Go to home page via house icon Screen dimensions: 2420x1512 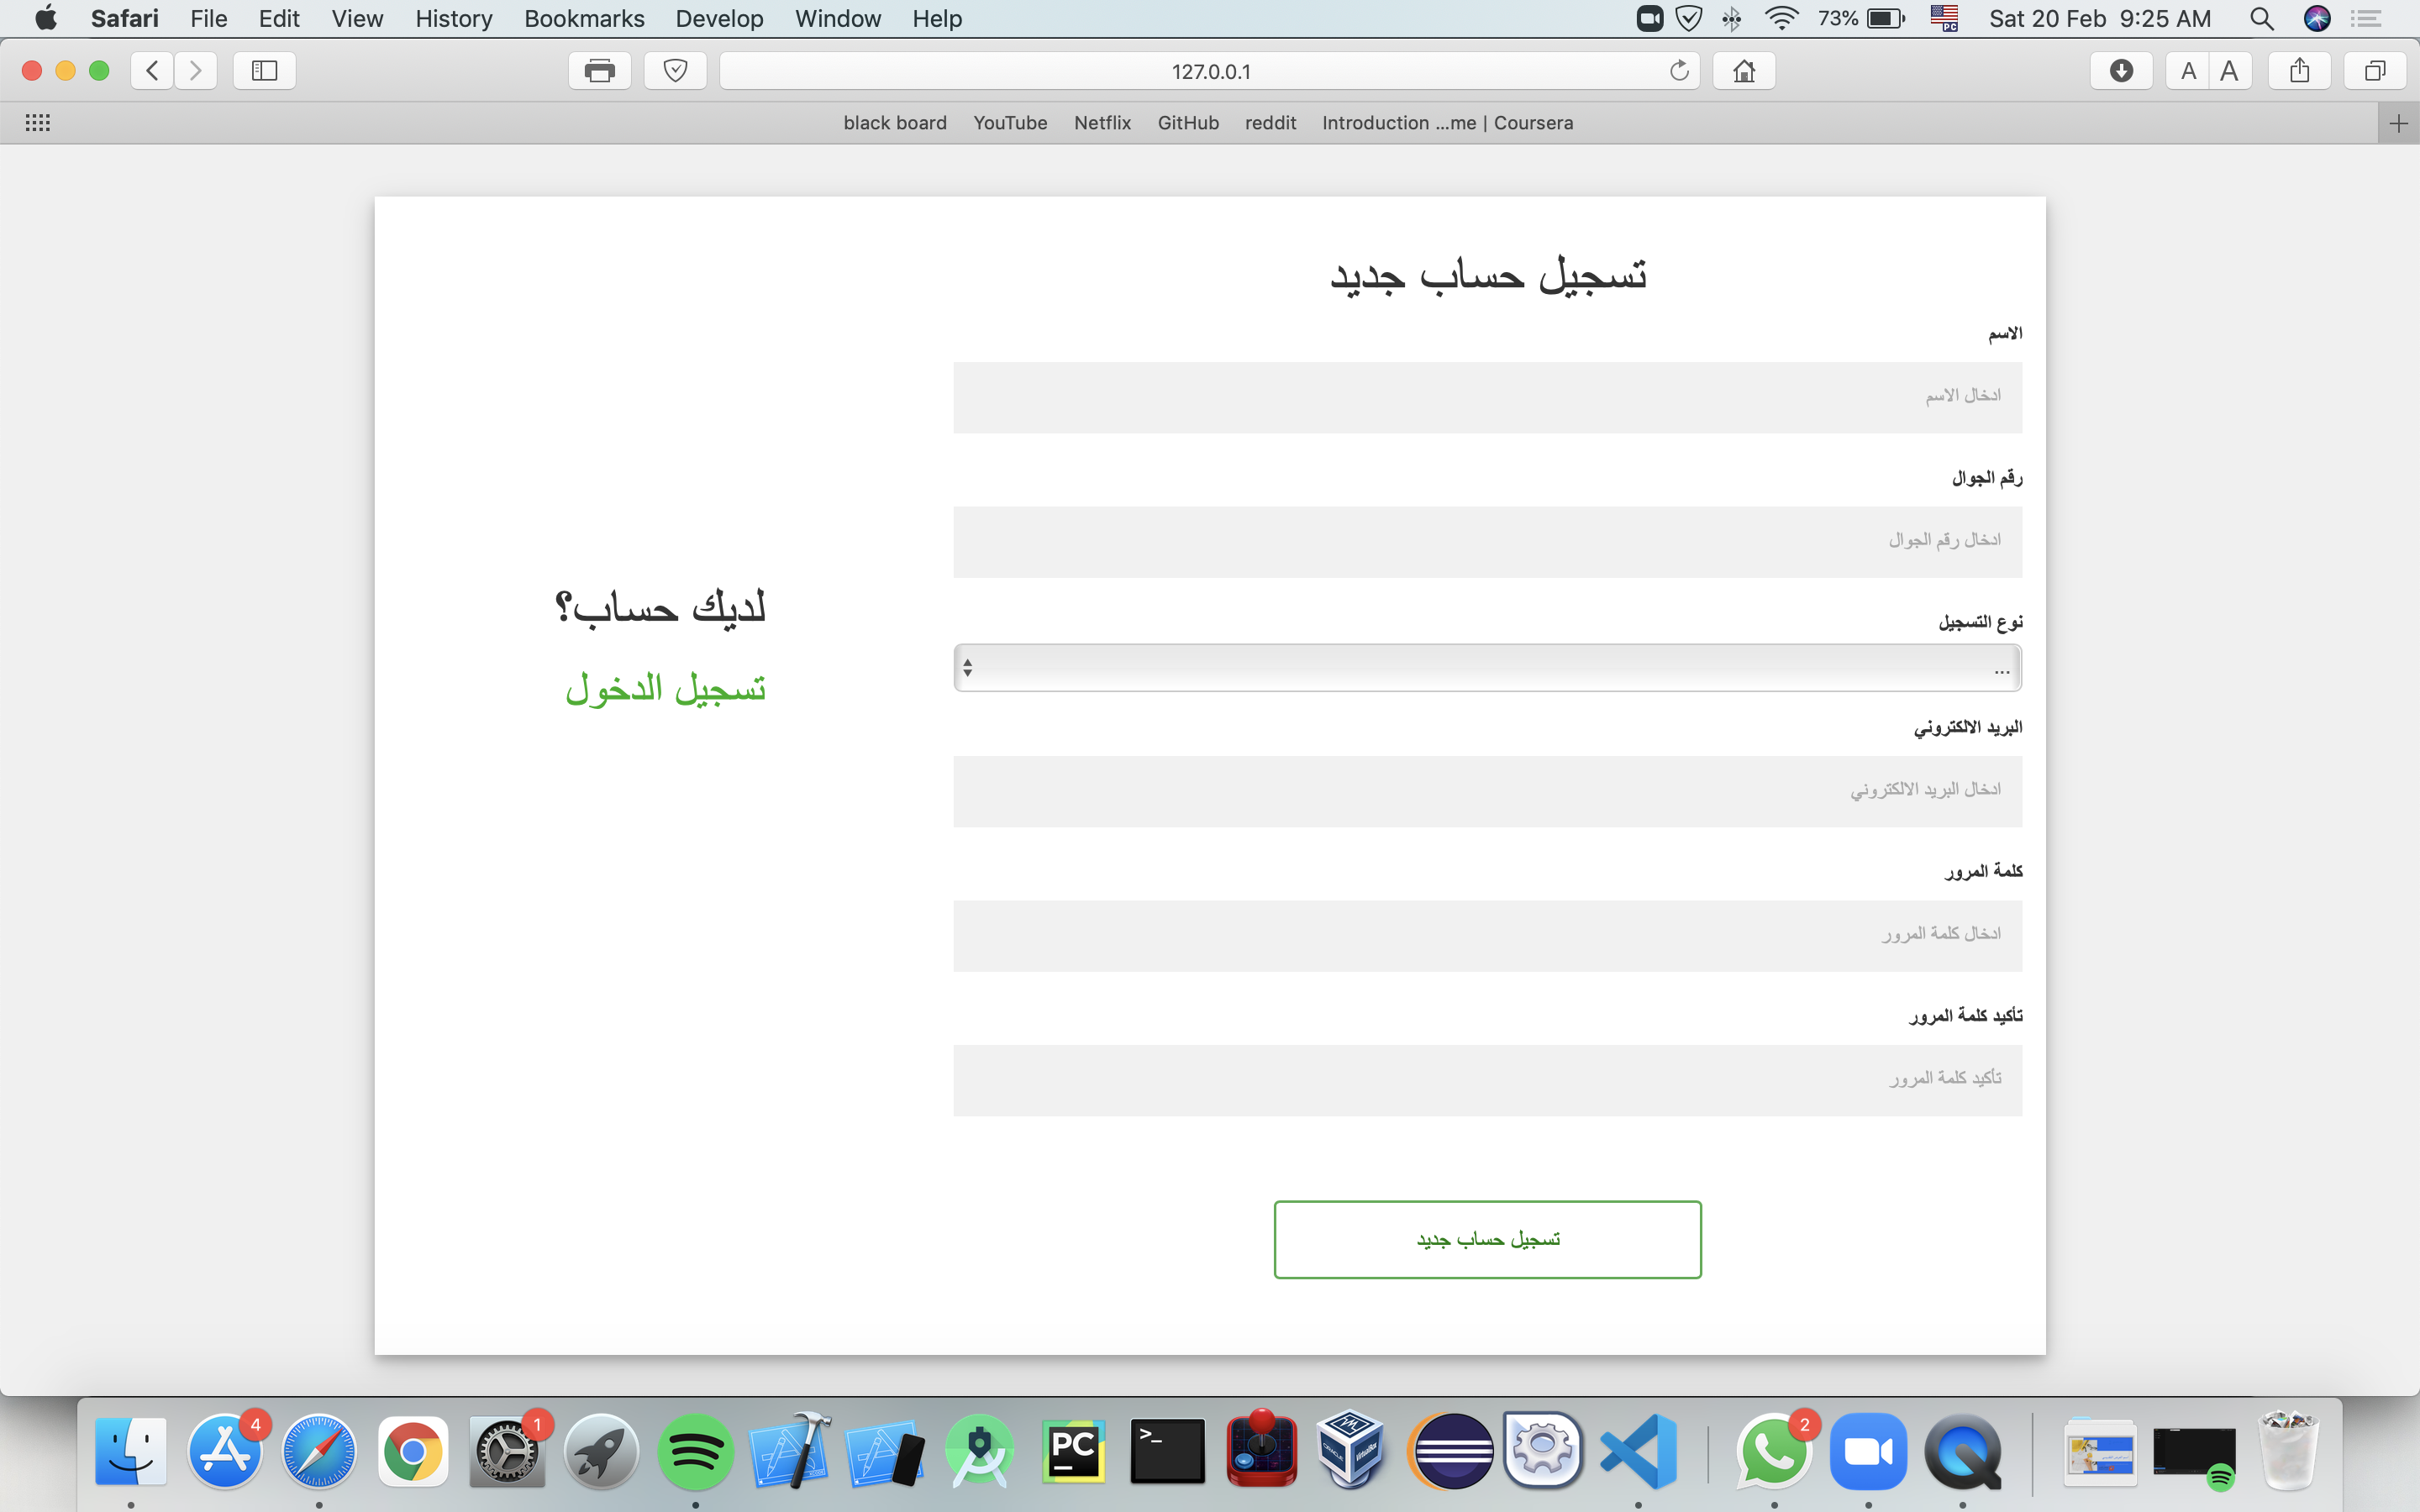tap(1744, 71)
